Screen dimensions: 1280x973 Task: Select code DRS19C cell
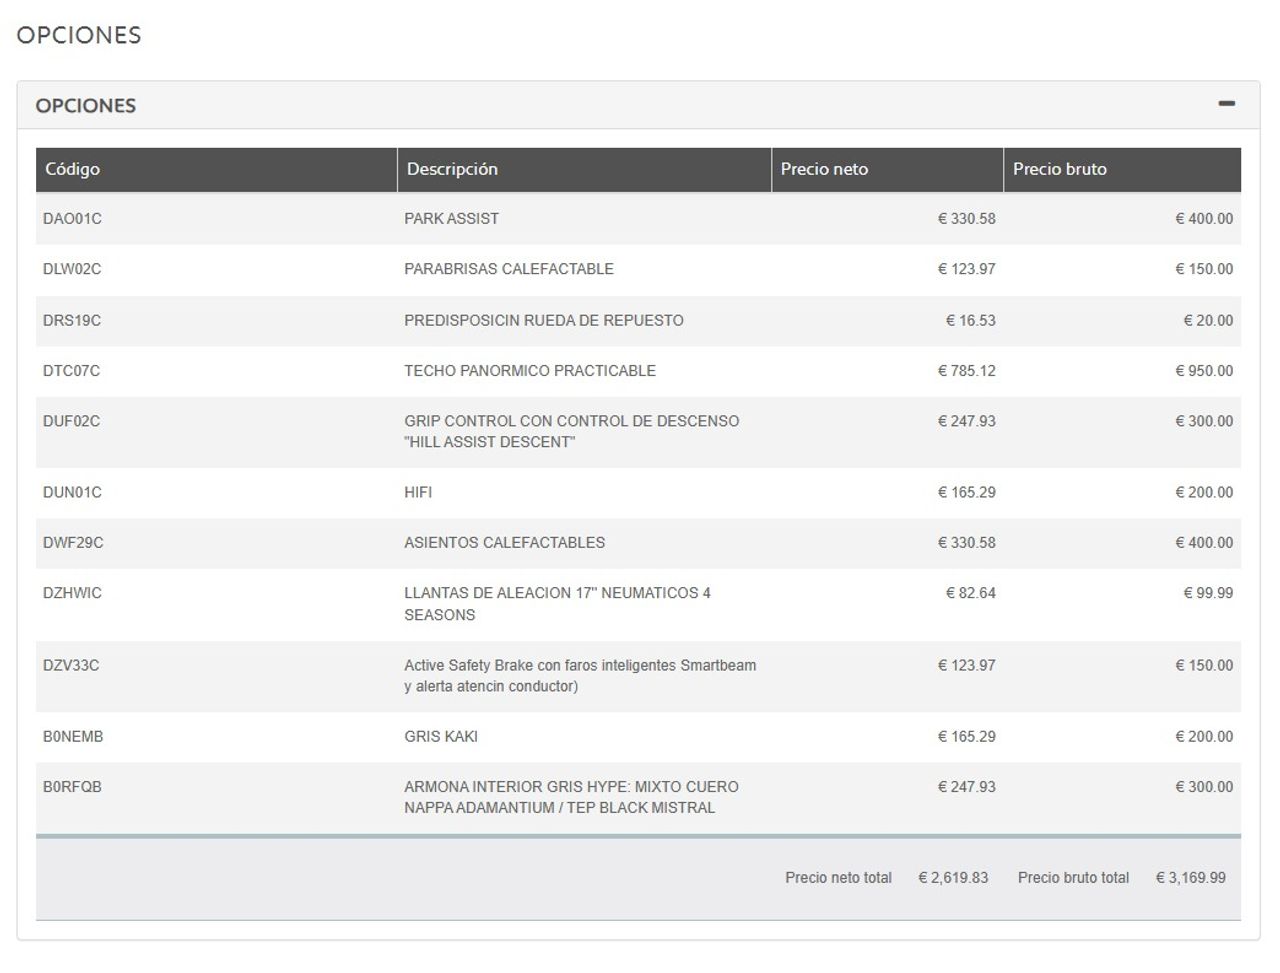tap(72, 321)
